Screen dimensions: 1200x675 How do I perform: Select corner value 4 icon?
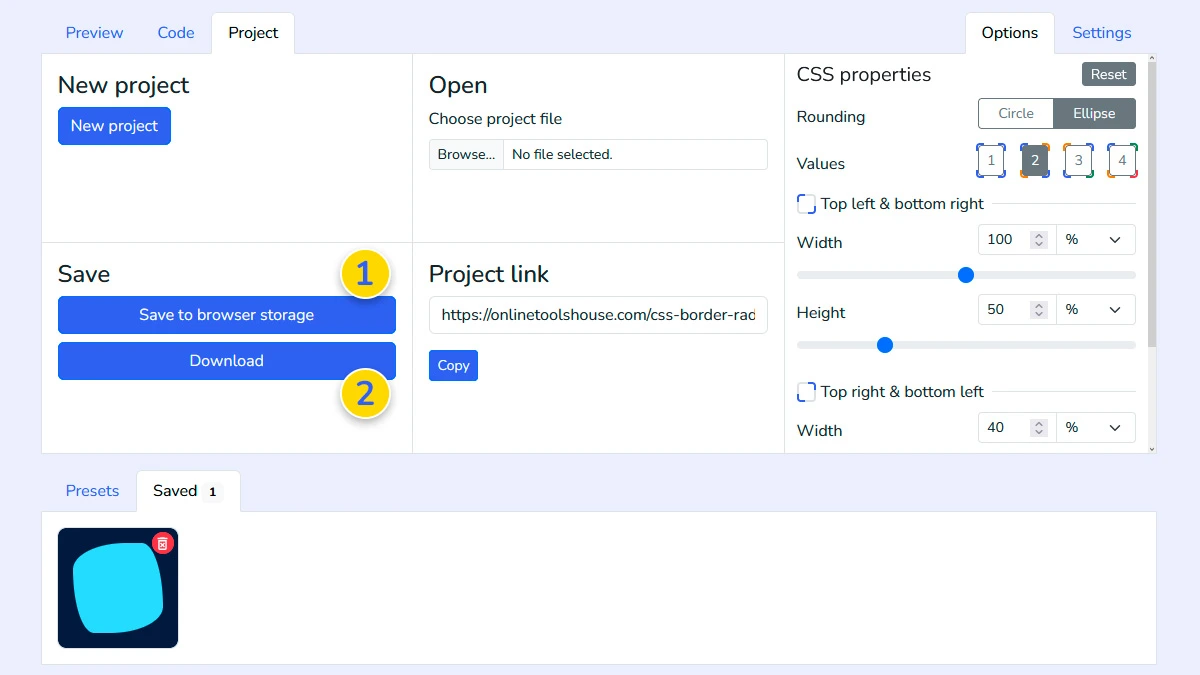pos(1122,160)
